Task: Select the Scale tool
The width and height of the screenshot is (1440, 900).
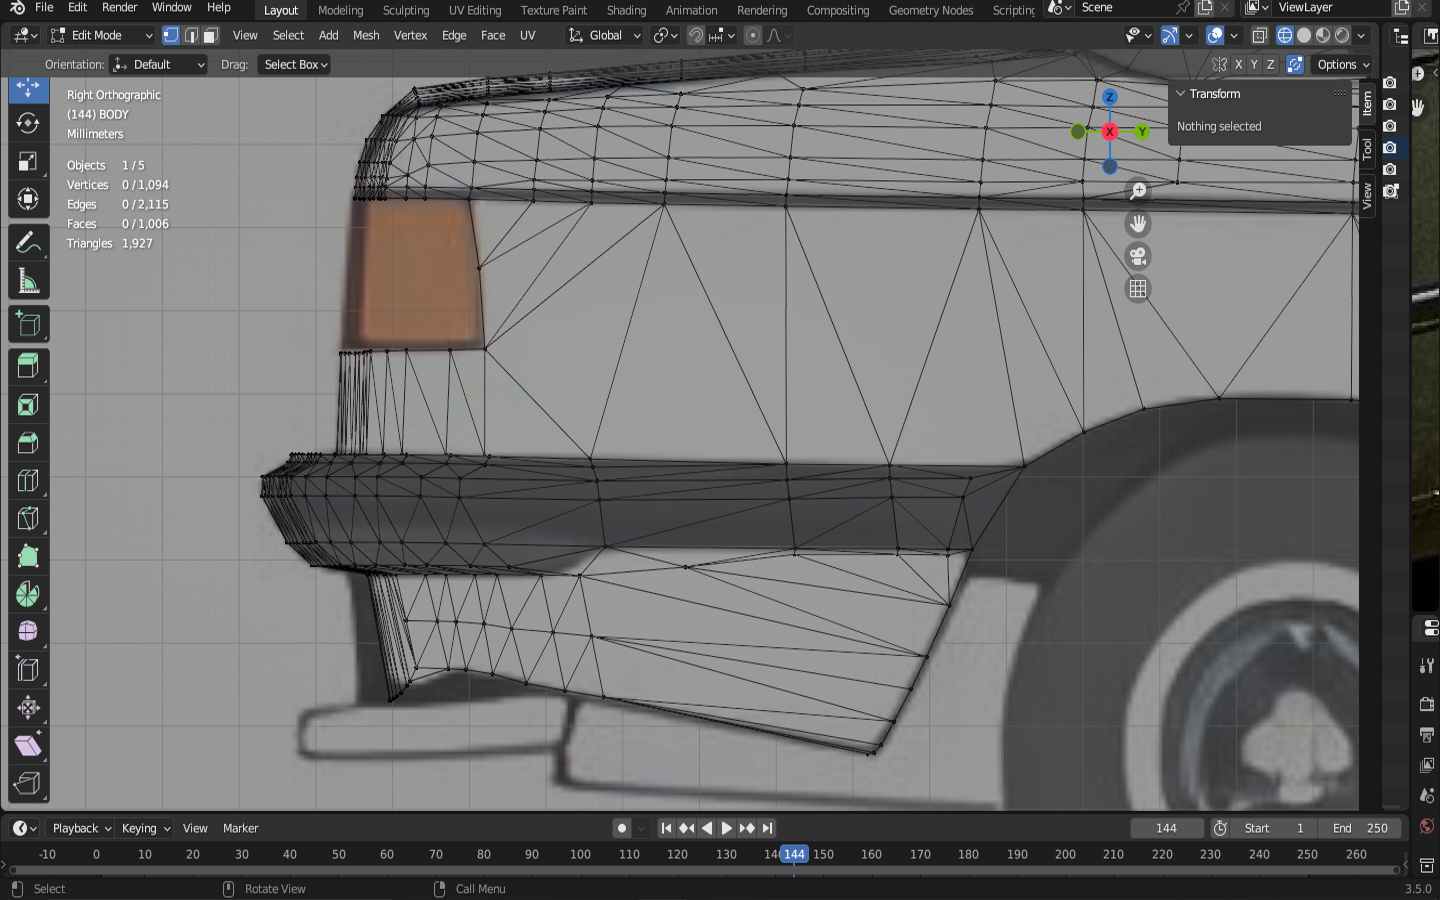Action: pyautogui.click(x=28, y=161)
